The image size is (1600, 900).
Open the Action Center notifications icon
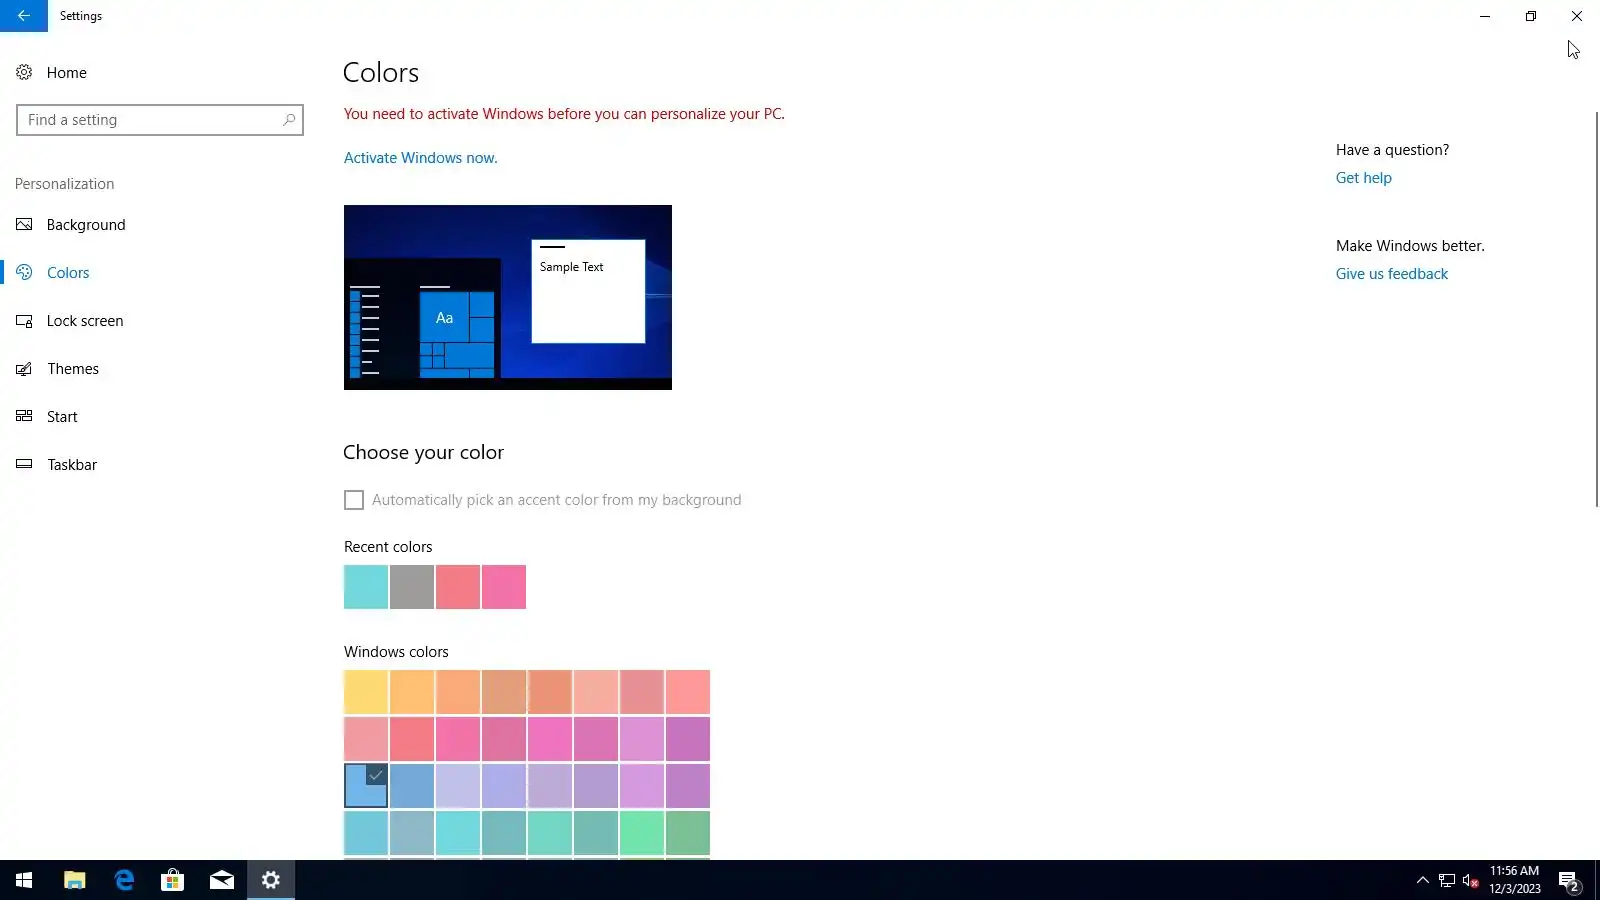[1569, 881]
